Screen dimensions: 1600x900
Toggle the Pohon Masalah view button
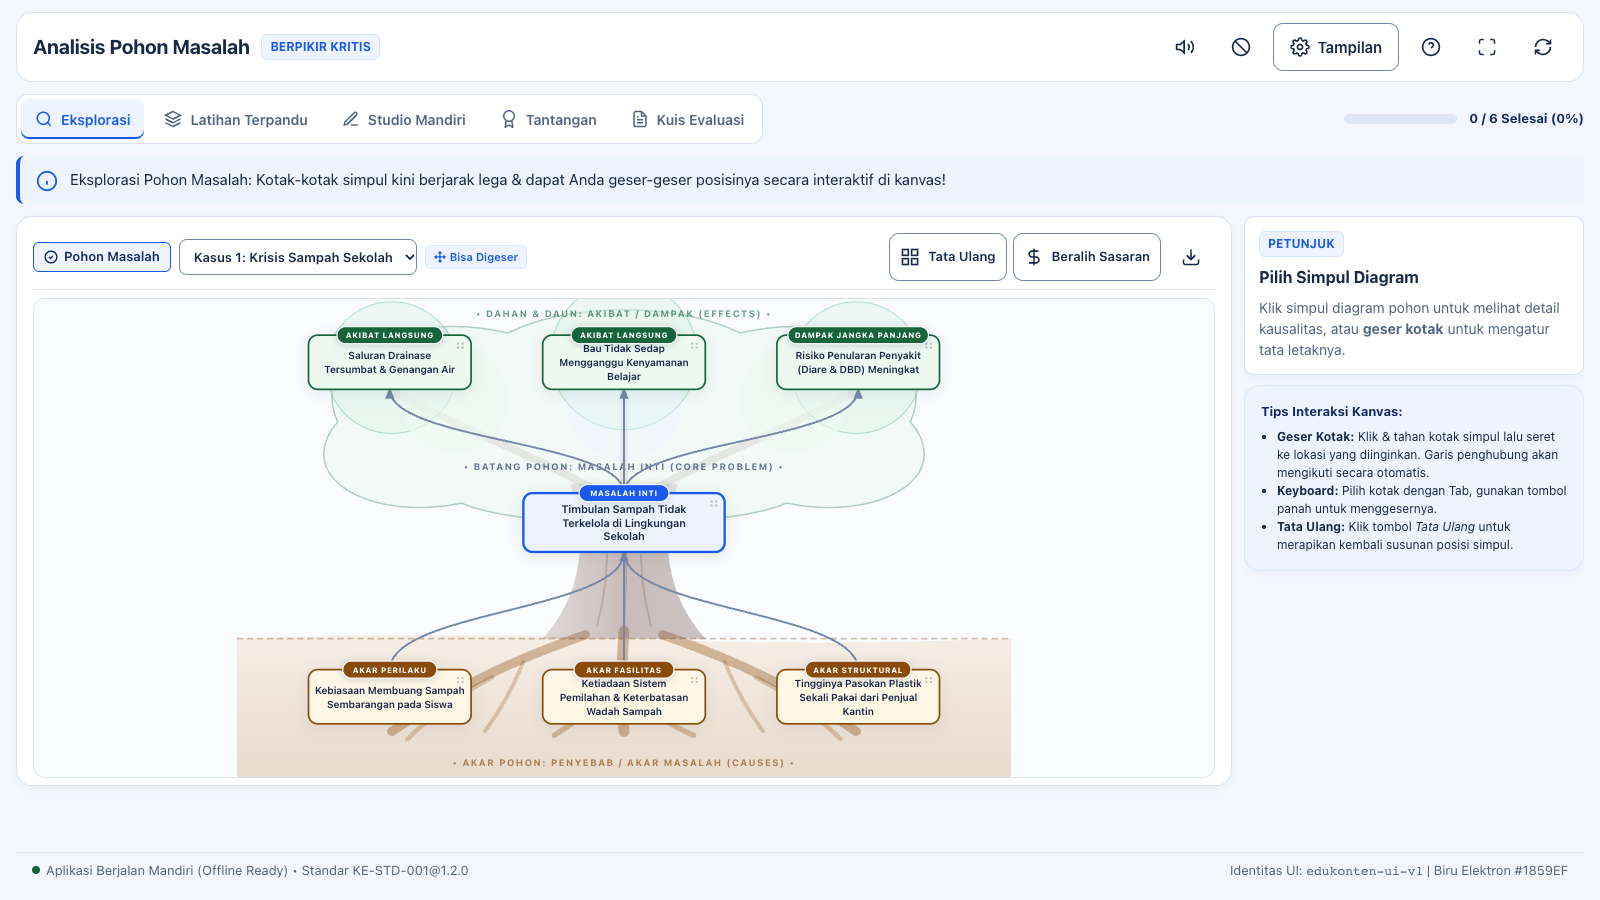tap(102, 257)
